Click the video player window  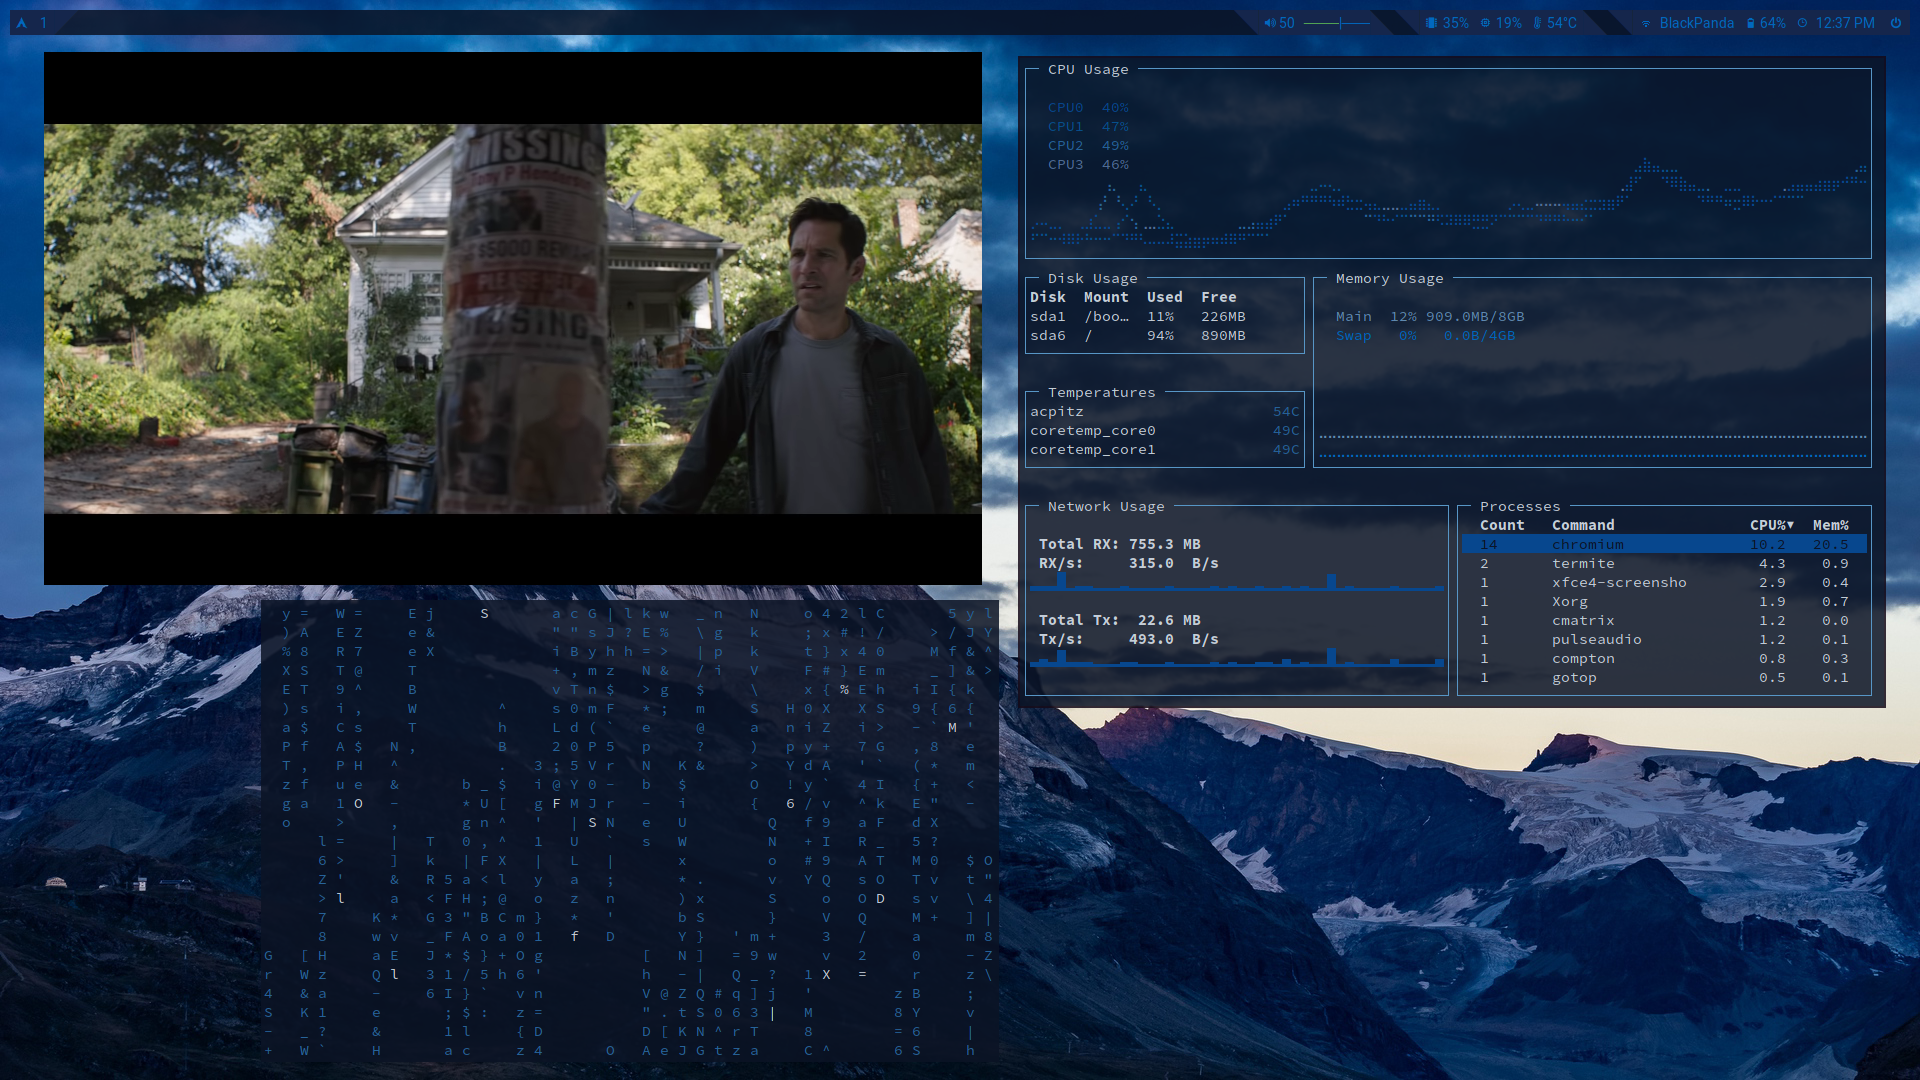click(x=512, y=318)
